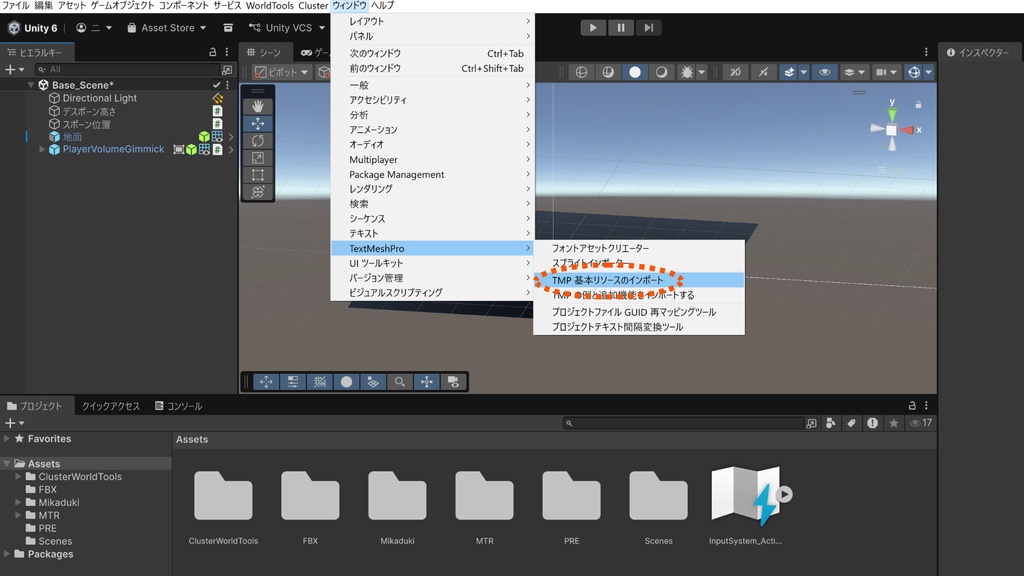This screenshot has height=576, width=1024.
Task: Select the Rect transform tool
Action: click(258, 174)
